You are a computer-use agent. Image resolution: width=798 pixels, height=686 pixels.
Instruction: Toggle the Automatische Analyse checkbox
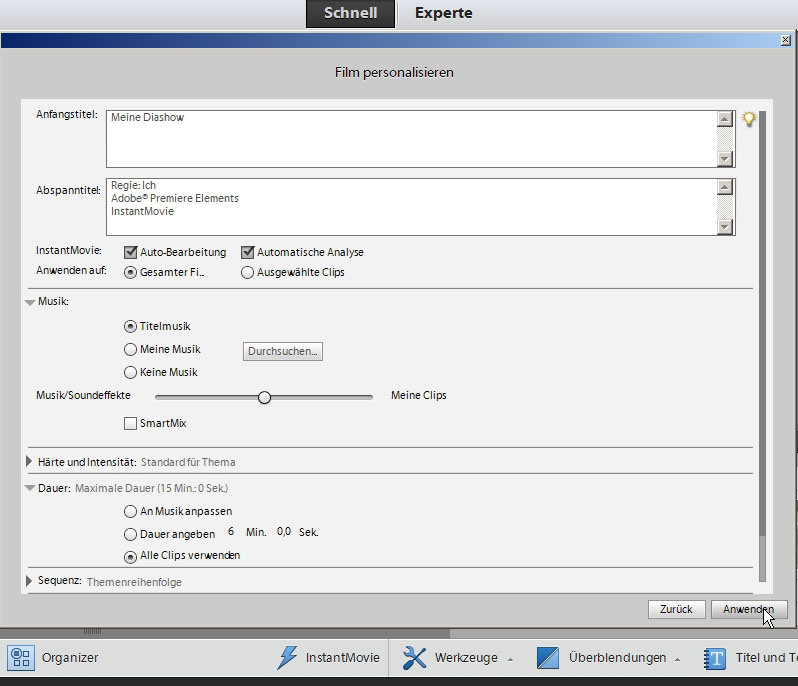[248, 252]
